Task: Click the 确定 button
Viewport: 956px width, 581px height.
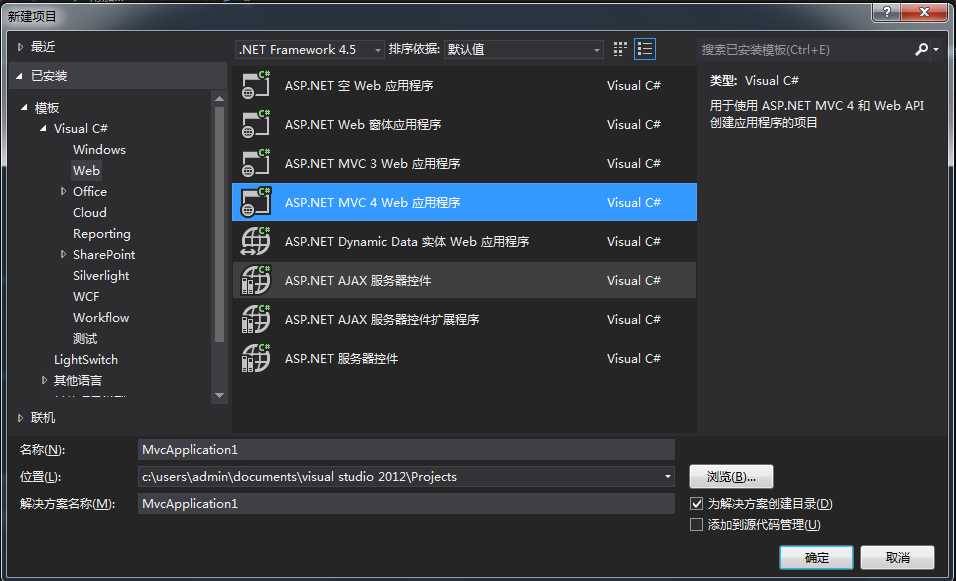Action: tap(816, 558)
